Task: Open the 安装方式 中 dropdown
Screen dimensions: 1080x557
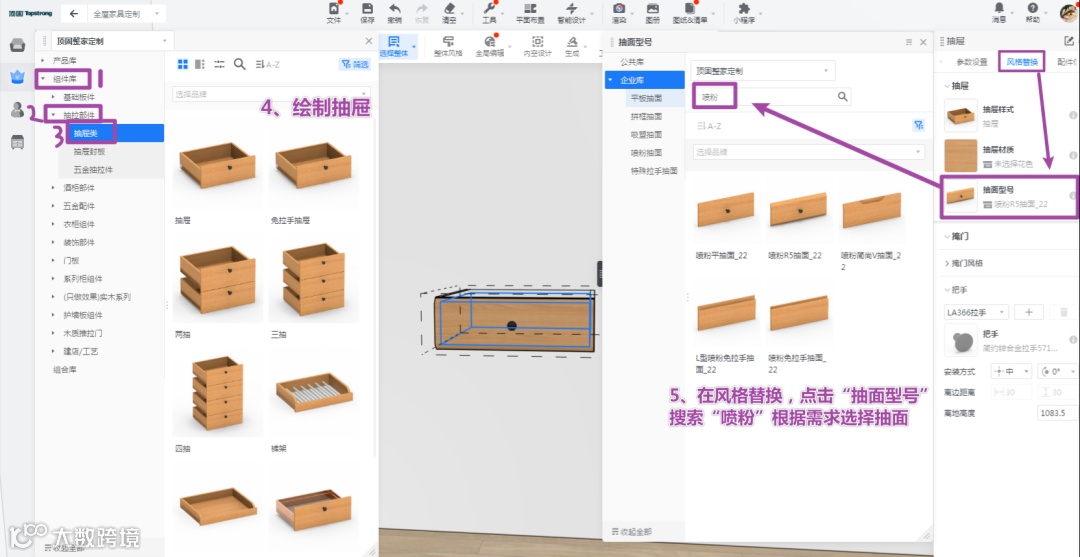Action: tap(1010, 372)
